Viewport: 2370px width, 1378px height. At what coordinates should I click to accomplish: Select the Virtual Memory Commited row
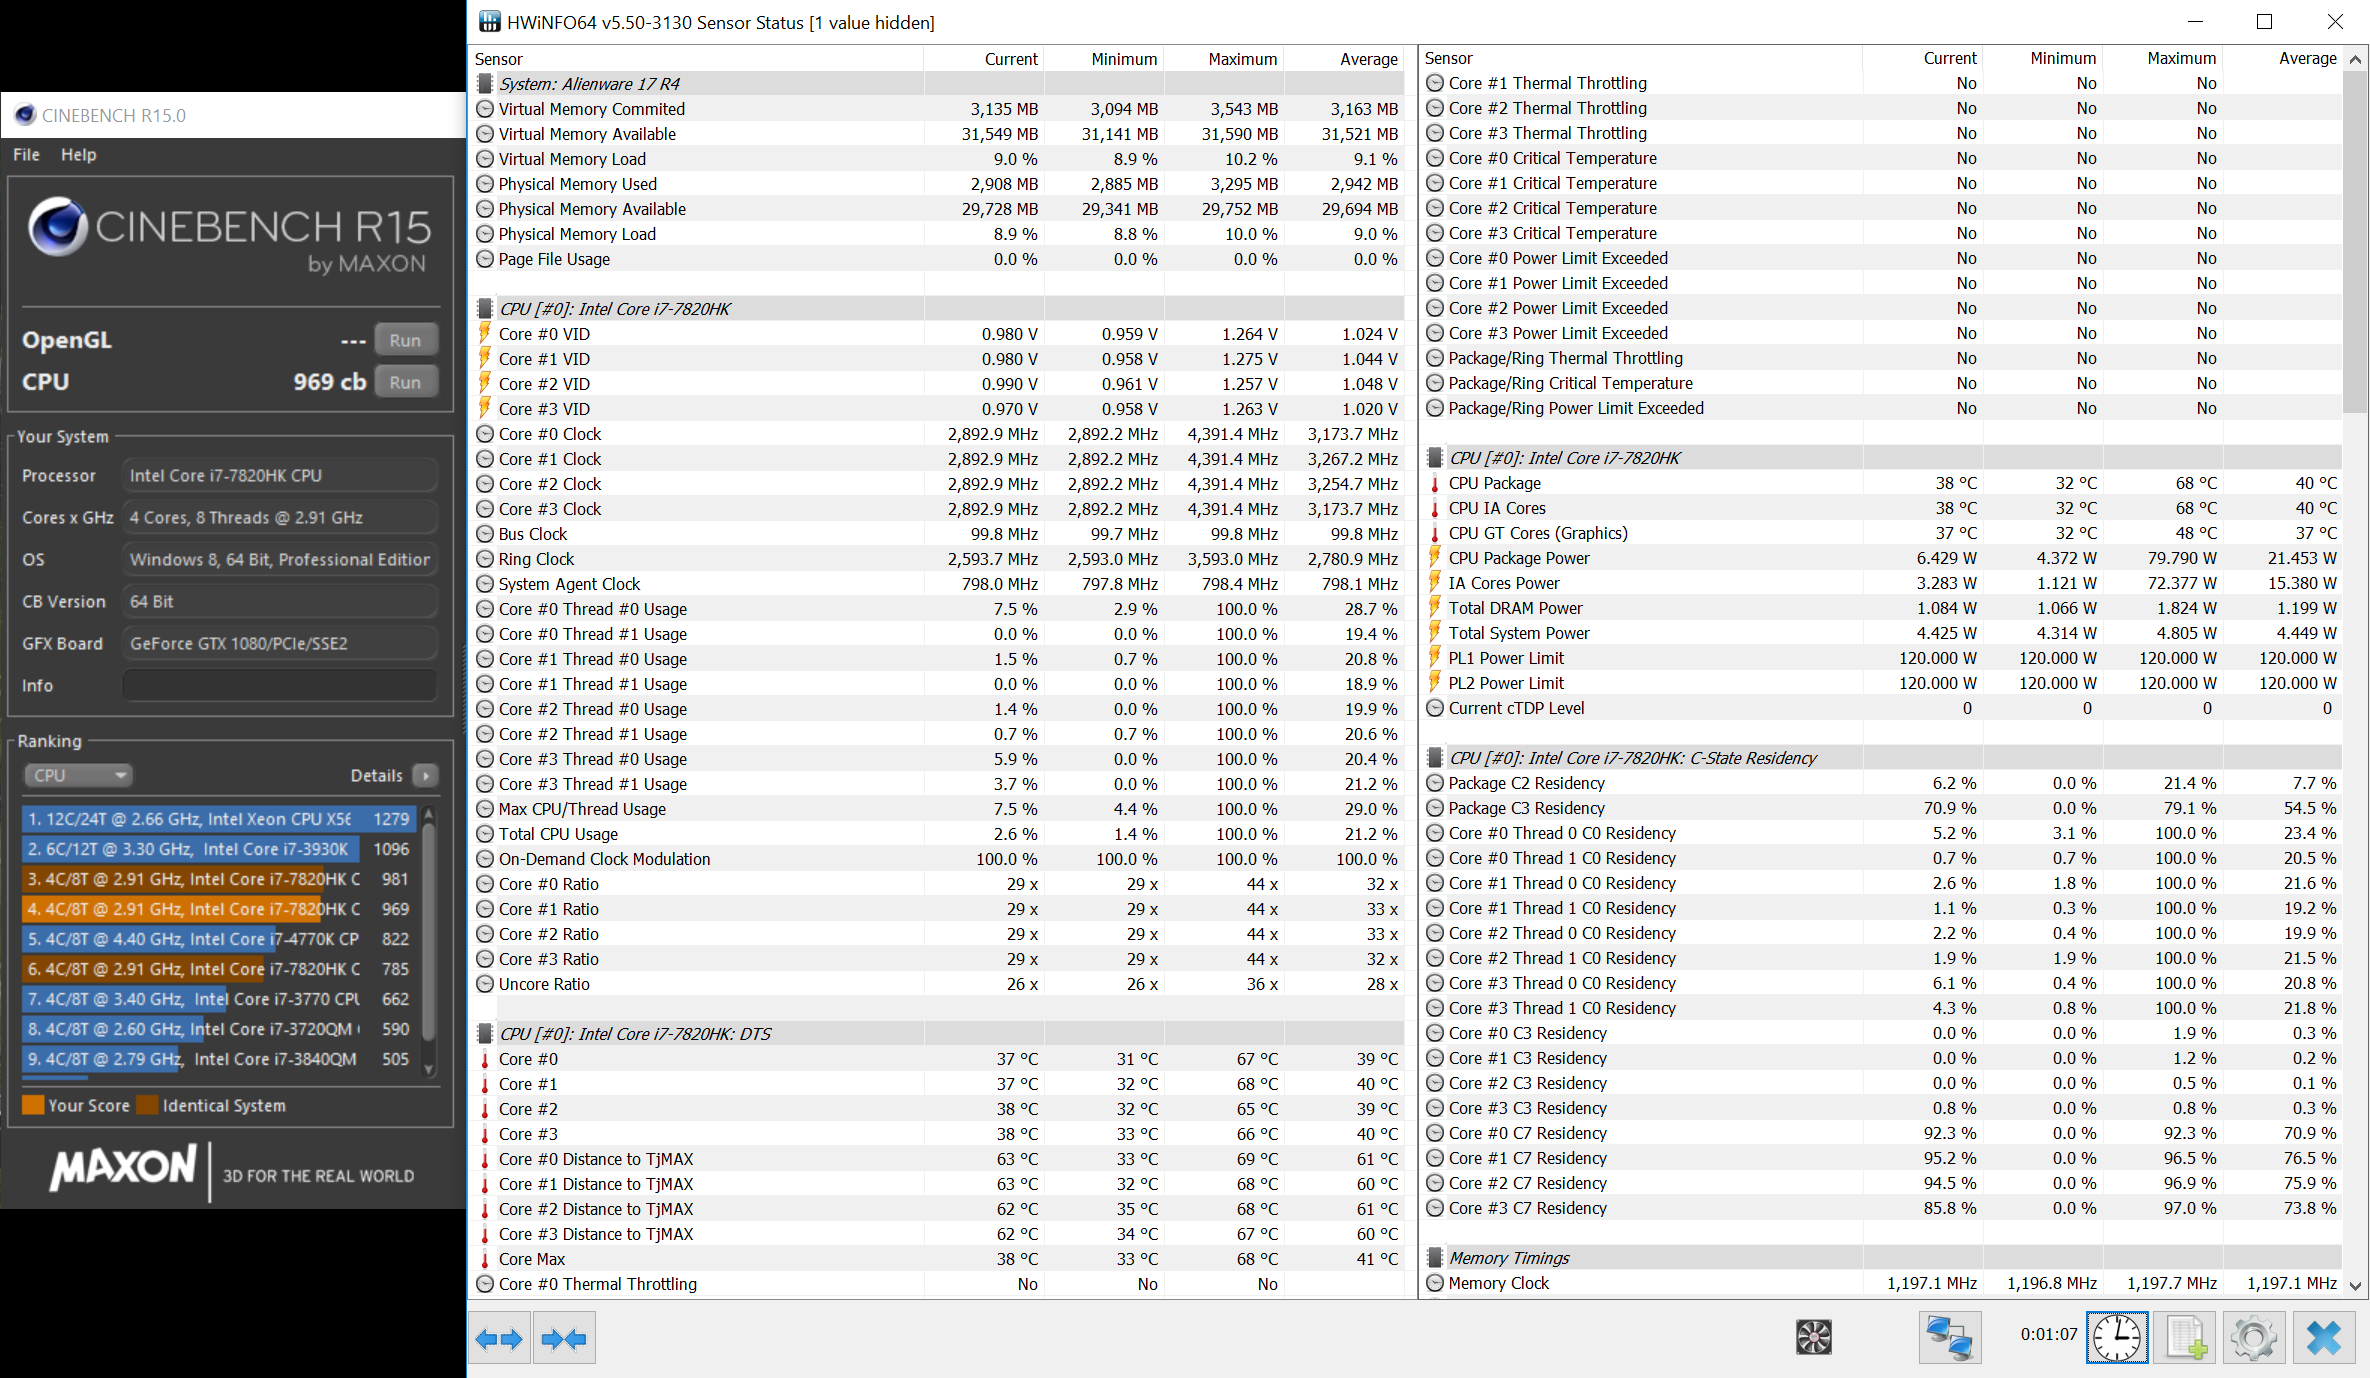pyautogui.click(x=938, y=109)
